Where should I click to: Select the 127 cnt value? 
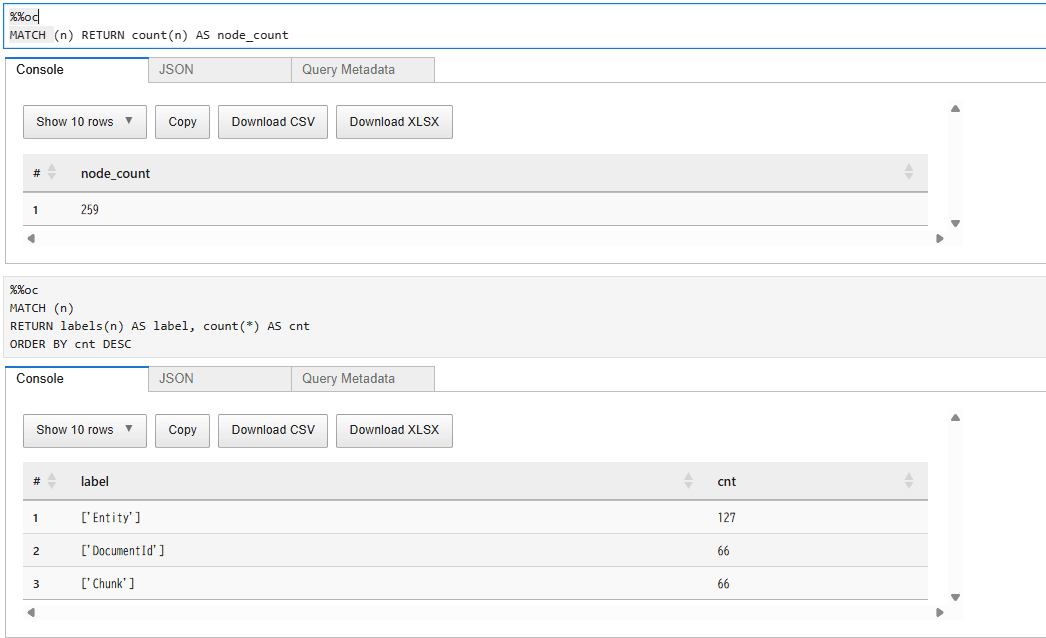[x=726, y=518]
